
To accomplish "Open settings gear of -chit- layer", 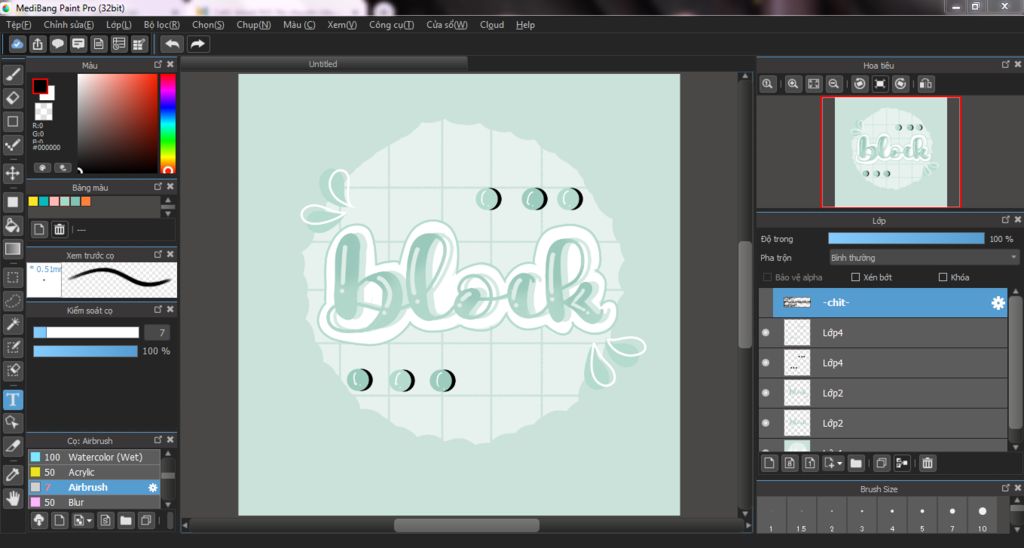I will (x=997, y=302).
